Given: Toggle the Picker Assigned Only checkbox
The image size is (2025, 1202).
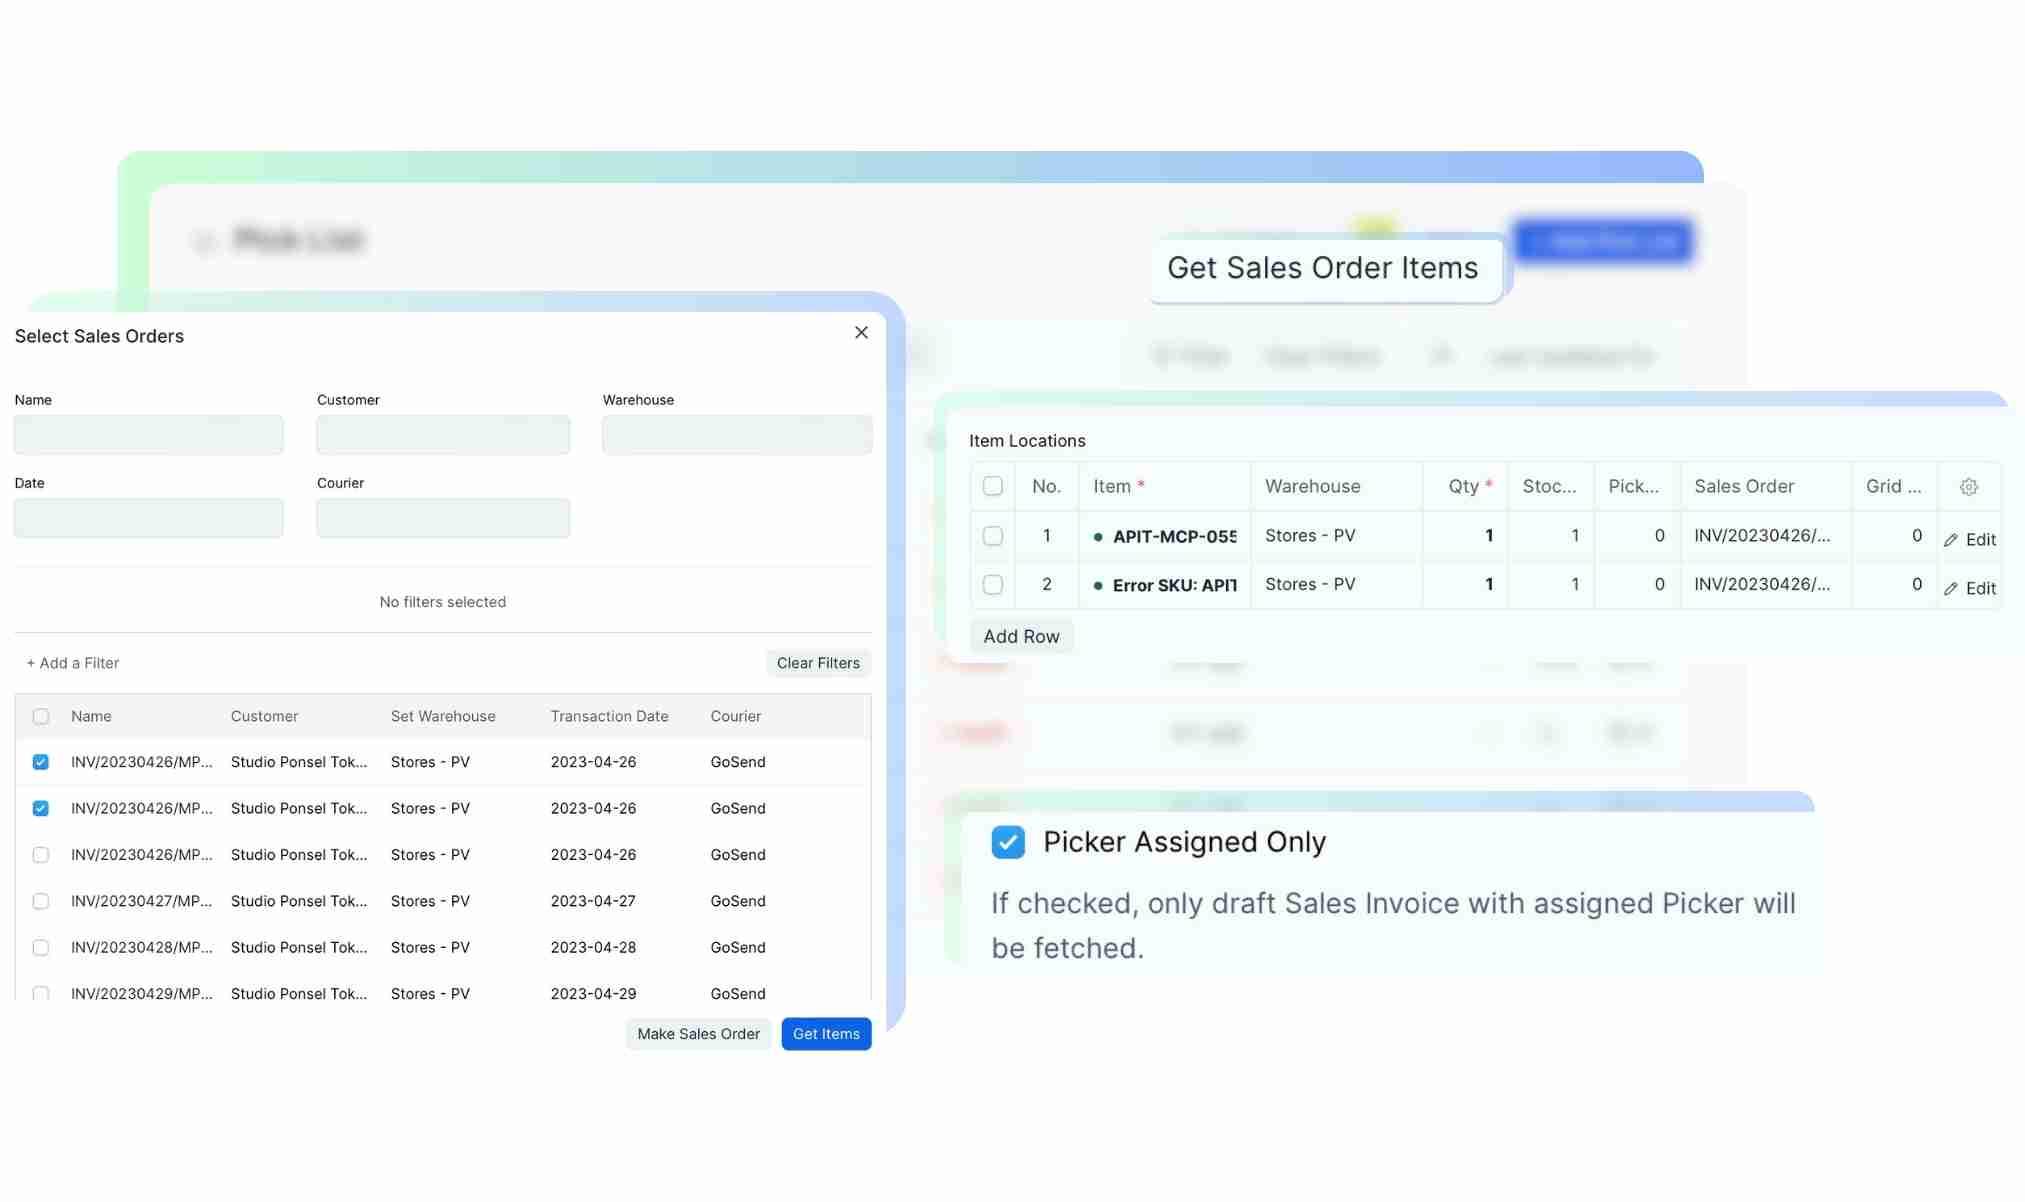Looking at the screenshot, I should pyautogui.click(x=1008, y=842).
